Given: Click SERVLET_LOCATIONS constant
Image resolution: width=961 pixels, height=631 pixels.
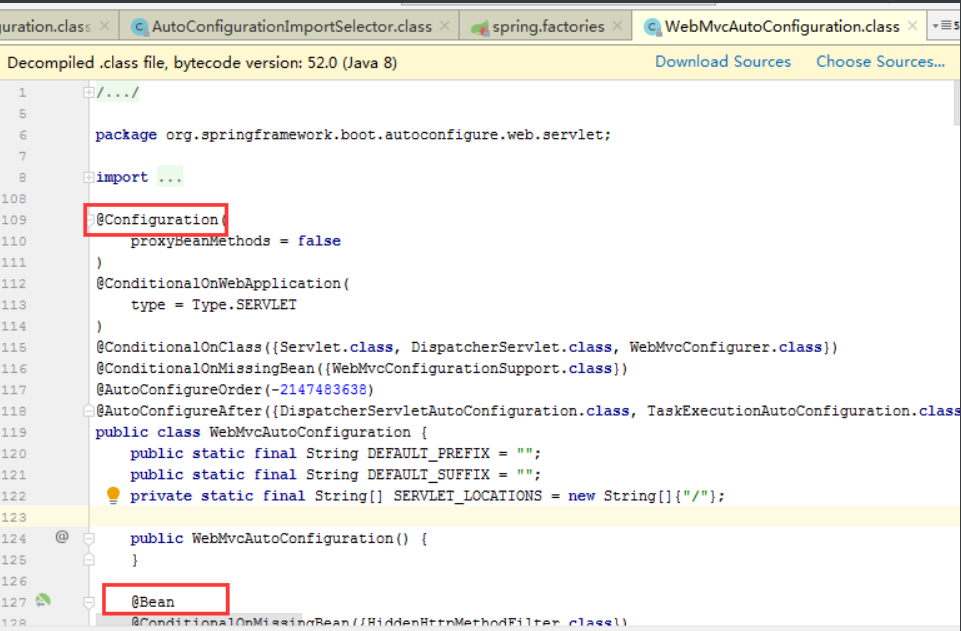Looking at the screenshot, I should [468, 496].
